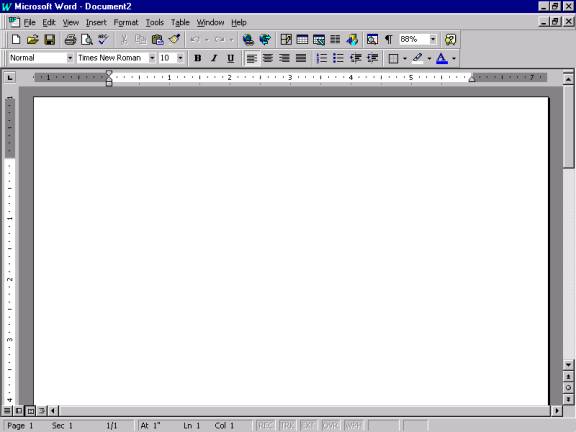Toggle Italic formatting button
Viewport: 576px width, 432px height.
tap(214, 58)
